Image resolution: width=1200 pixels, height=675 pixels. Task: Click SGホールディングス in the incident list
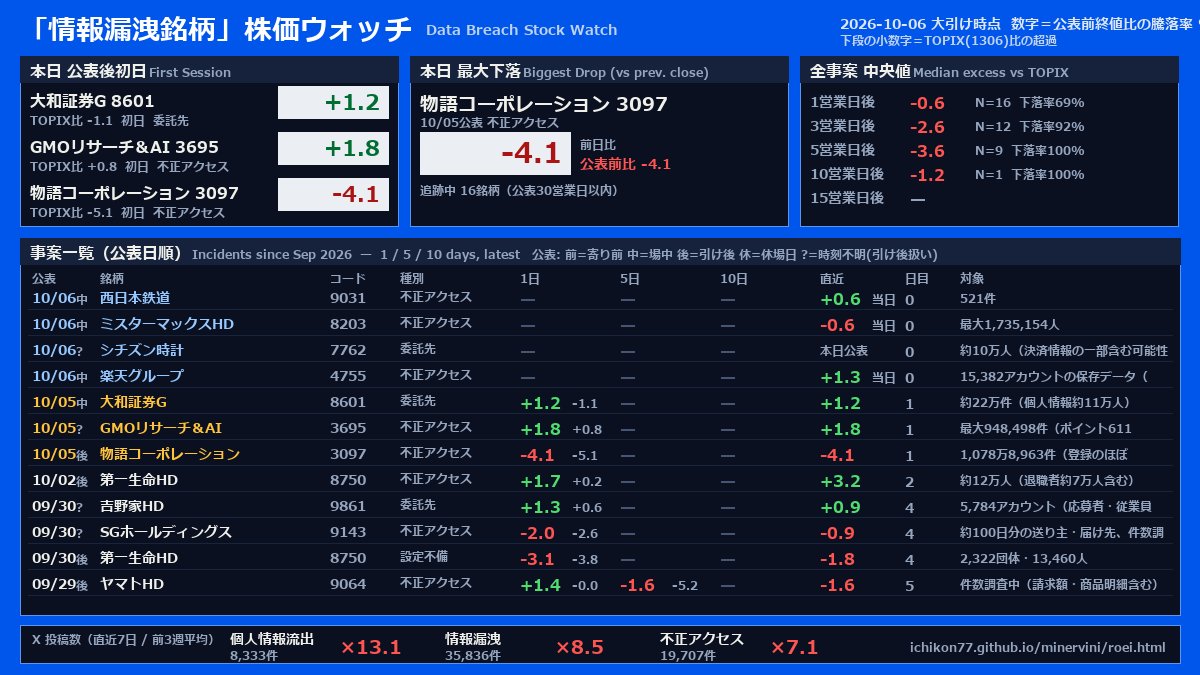point(166,532)
